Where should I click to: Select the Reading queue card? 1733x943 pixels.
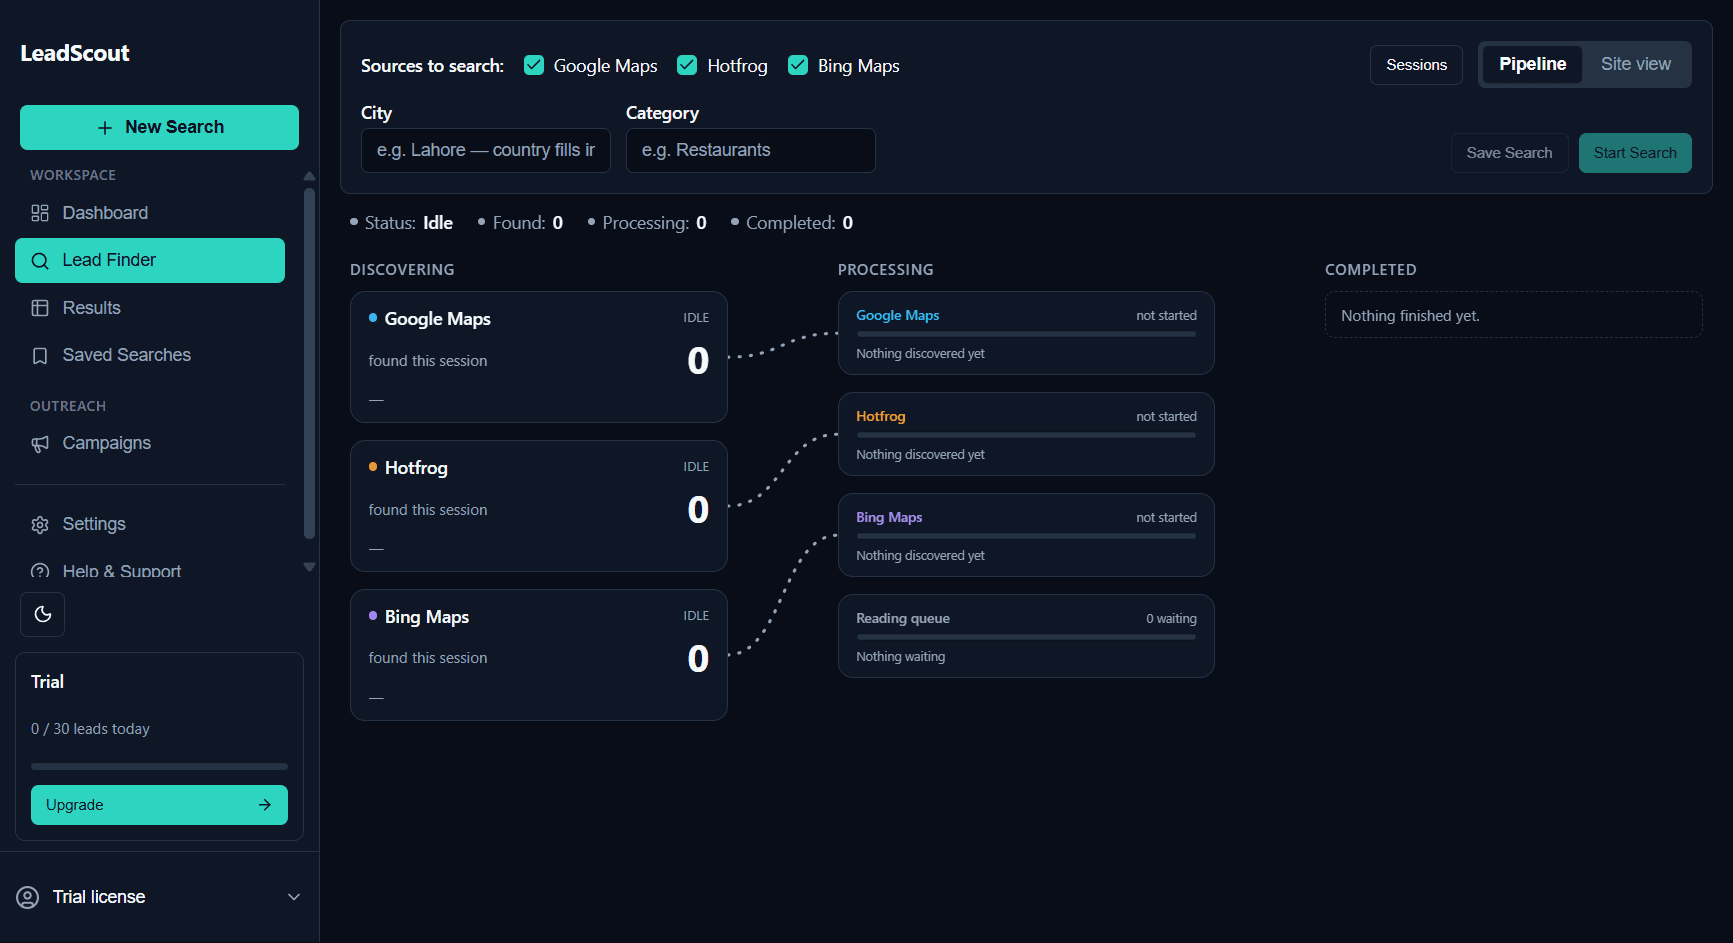[x=1026, y=636]
